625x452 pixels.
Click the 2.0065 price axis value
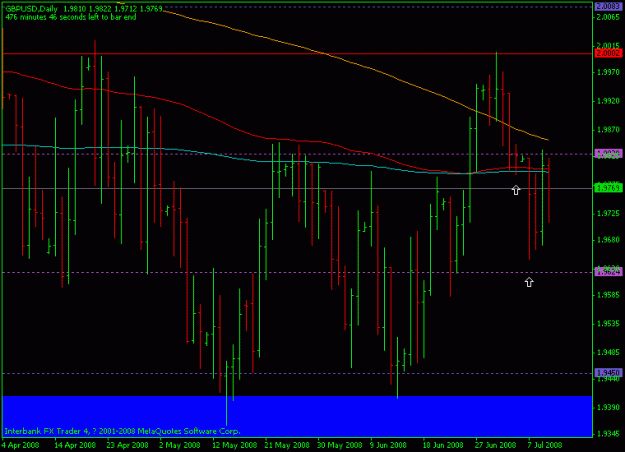pyautogui.click(x=608, y=17)
